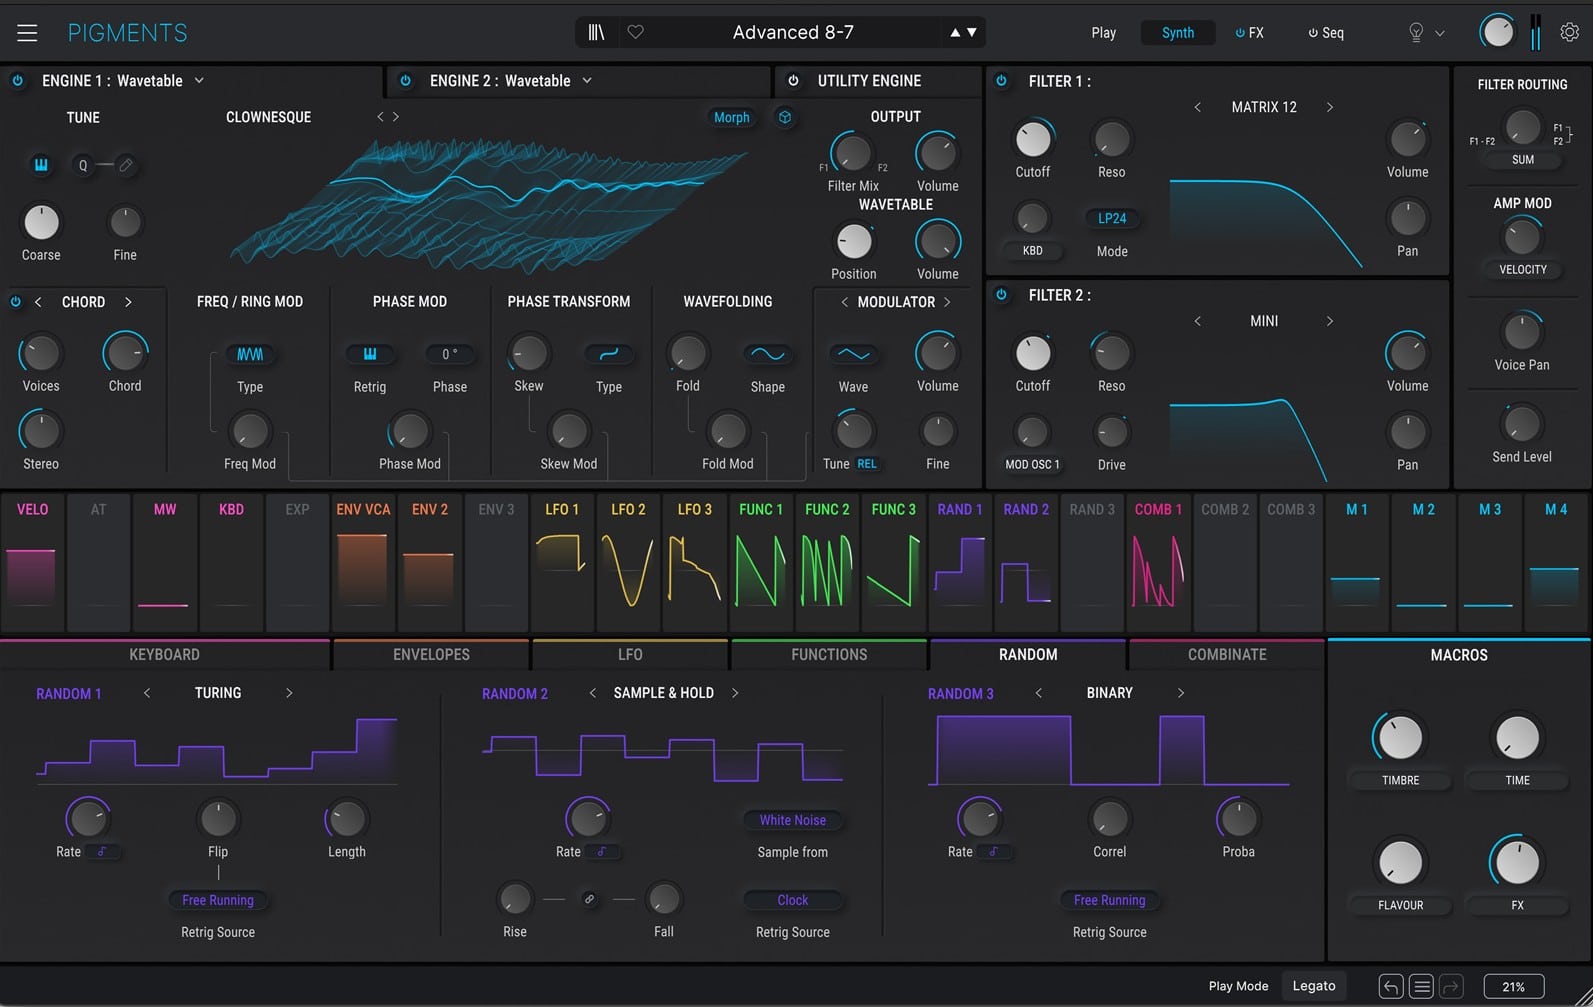Switch to the Envelopes tab
The image size is (1593, 1007).
pyautogui.click(x=431, y=655)
